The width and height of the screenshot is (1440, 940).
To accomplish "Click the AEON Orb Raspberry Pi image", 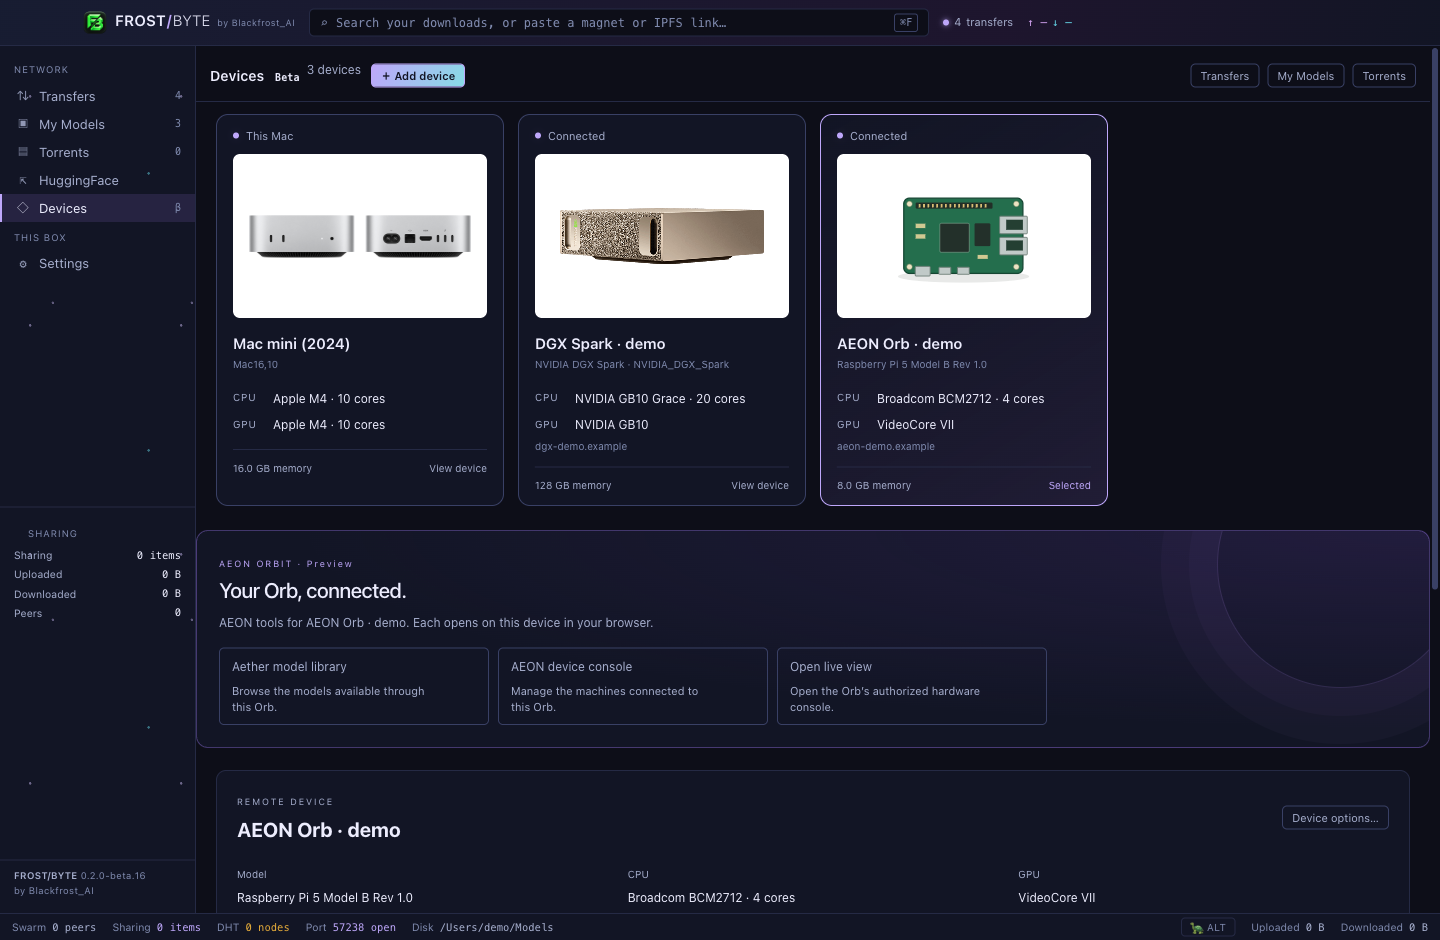I will [x=964, y=236].
